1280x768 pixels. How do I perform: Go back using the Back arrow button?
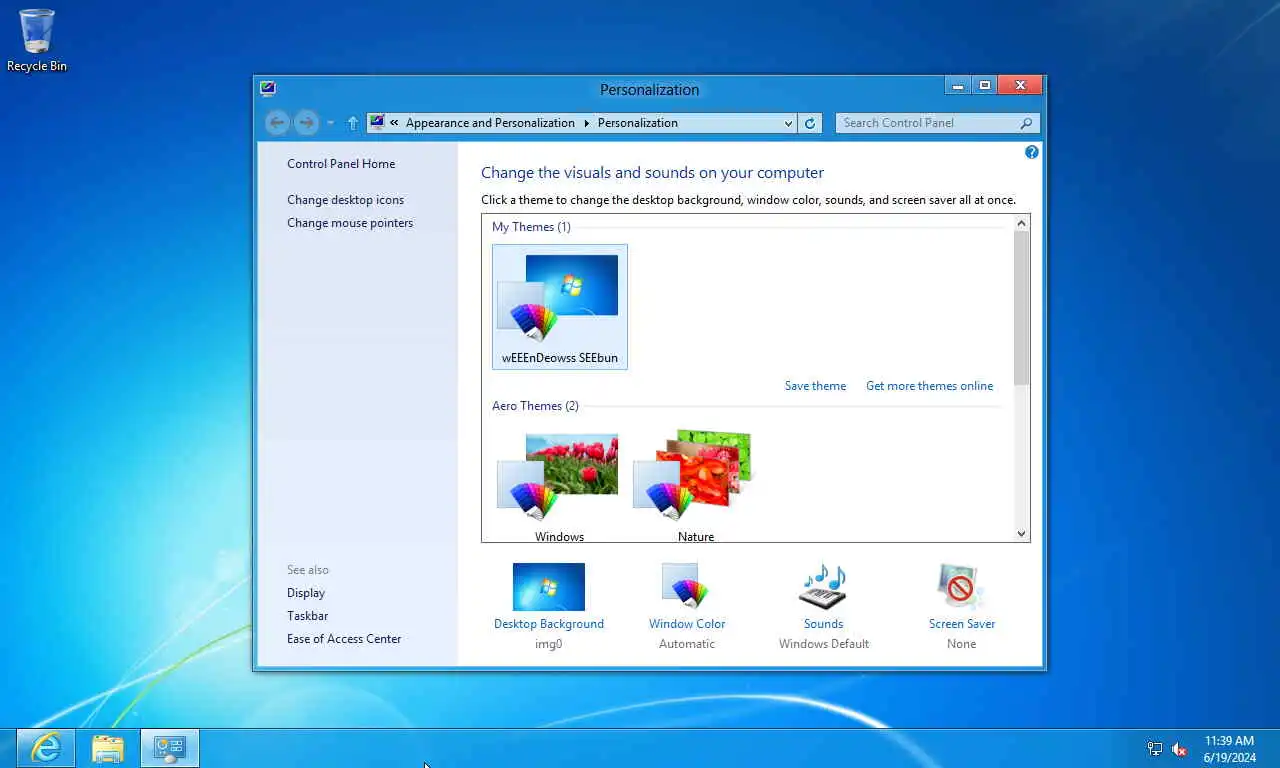[x=277, y=122]
